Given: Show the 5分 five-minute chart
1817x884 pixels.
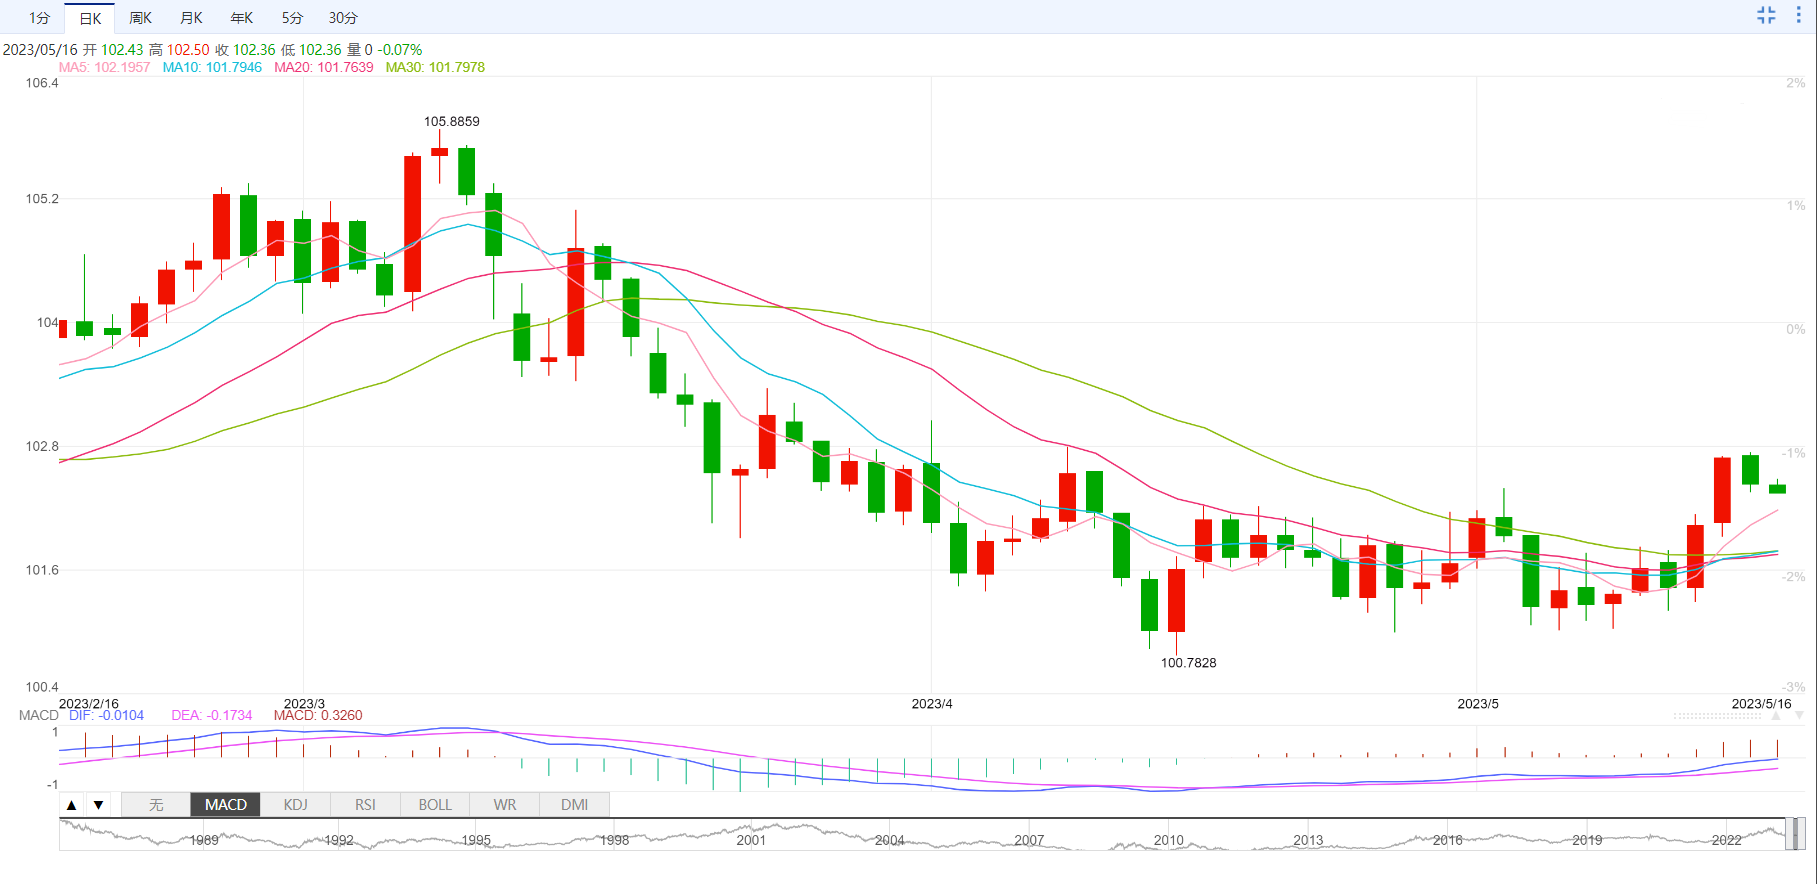Looking at the screenshot, I should pos(292,18).
